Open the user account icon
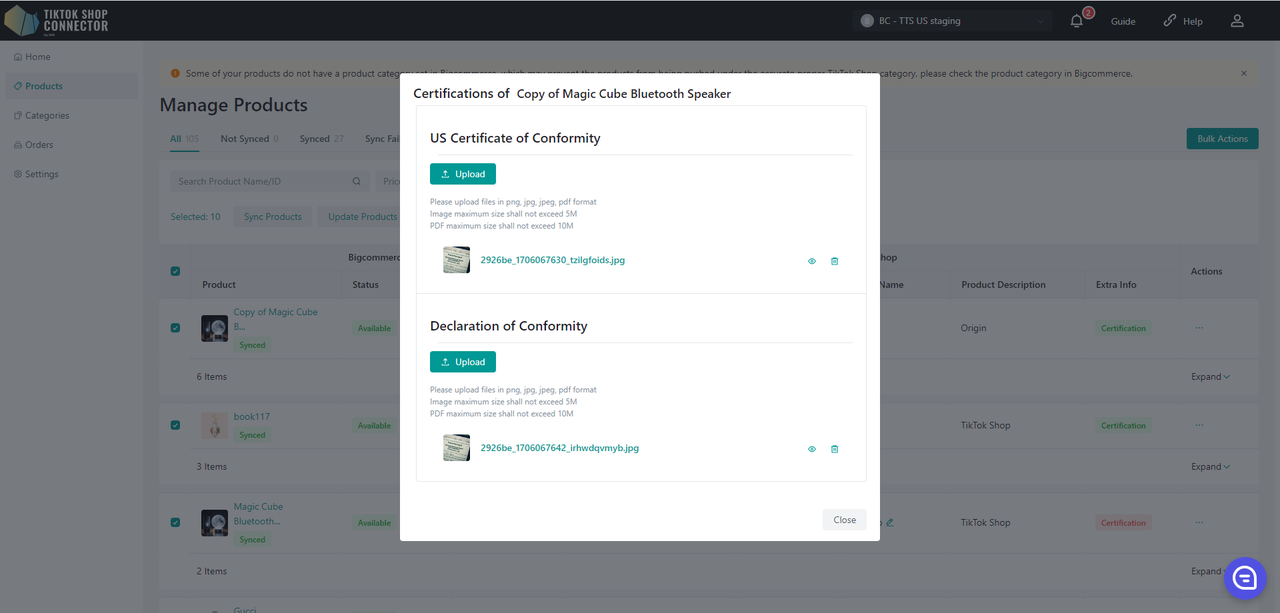 click(1237, 21)
